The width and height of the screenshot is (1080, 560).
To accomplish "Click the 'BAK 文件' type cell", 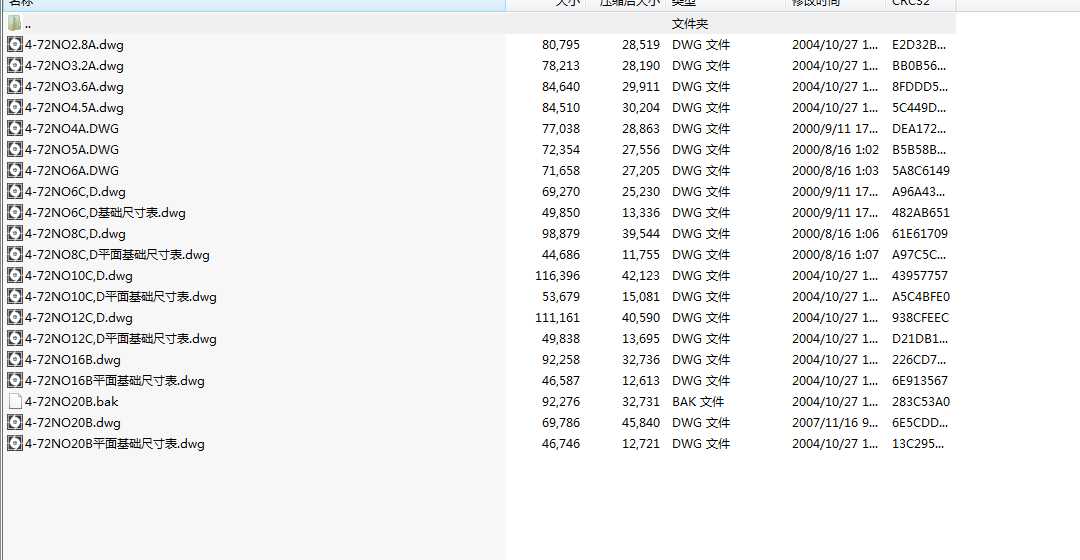I will point(698,402).
